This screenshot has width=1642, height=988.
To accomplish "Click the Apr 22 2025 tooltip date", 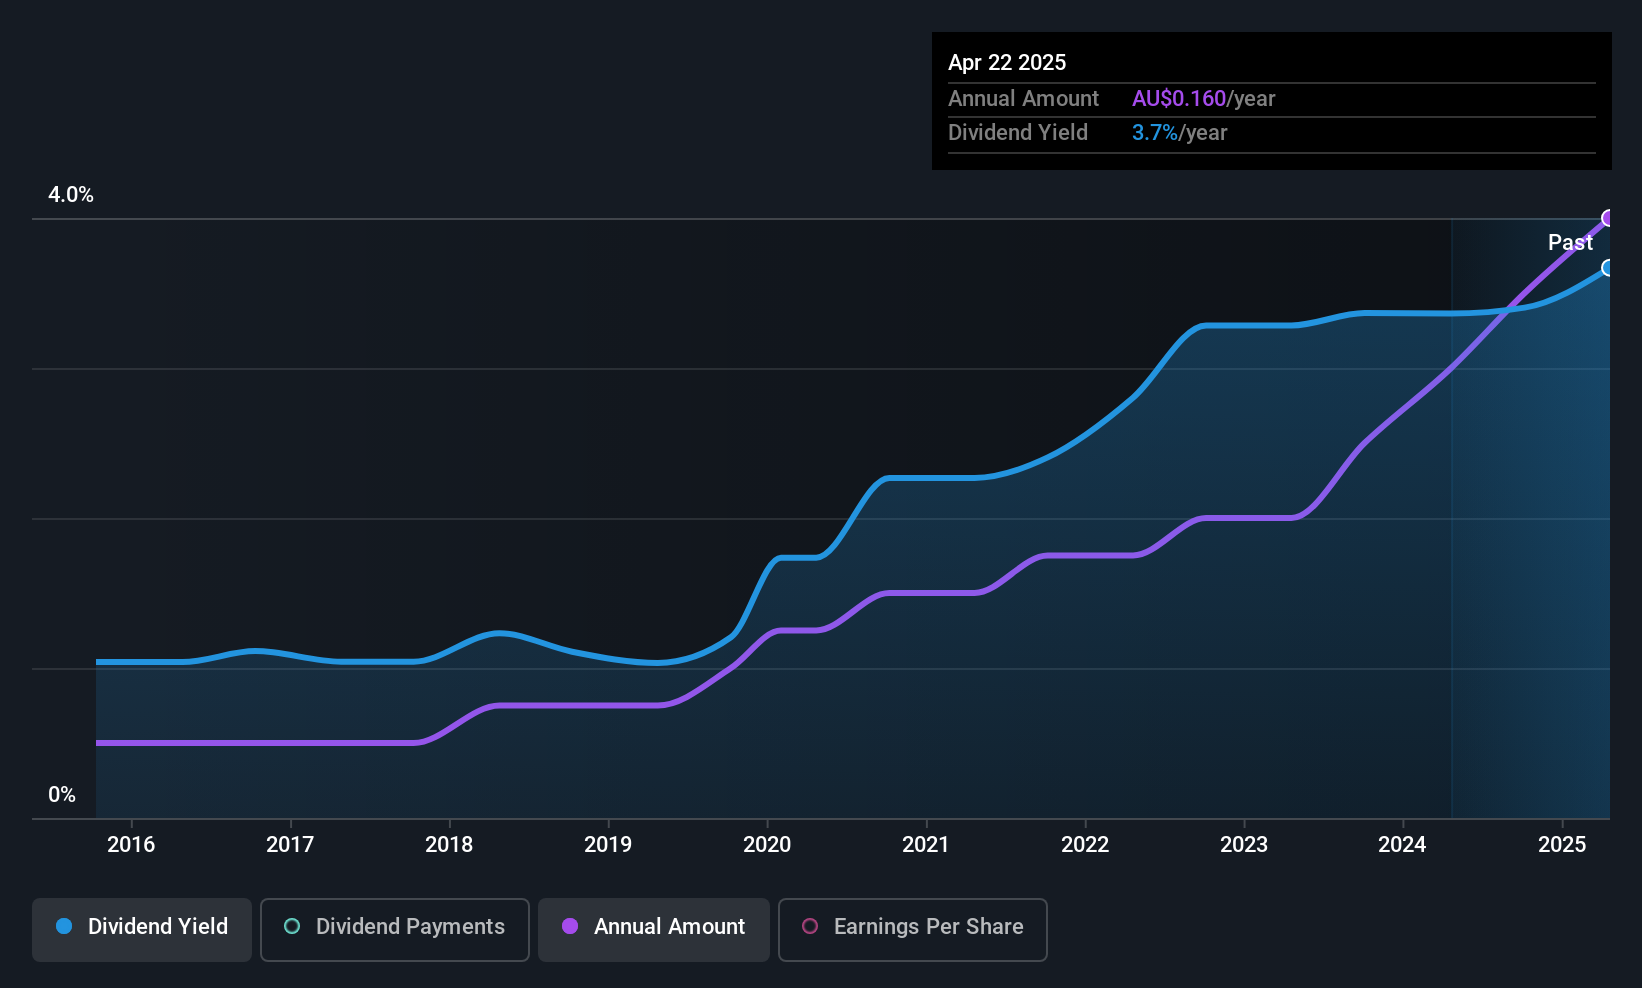I will pyautogui.click(x=1007, y=63).
